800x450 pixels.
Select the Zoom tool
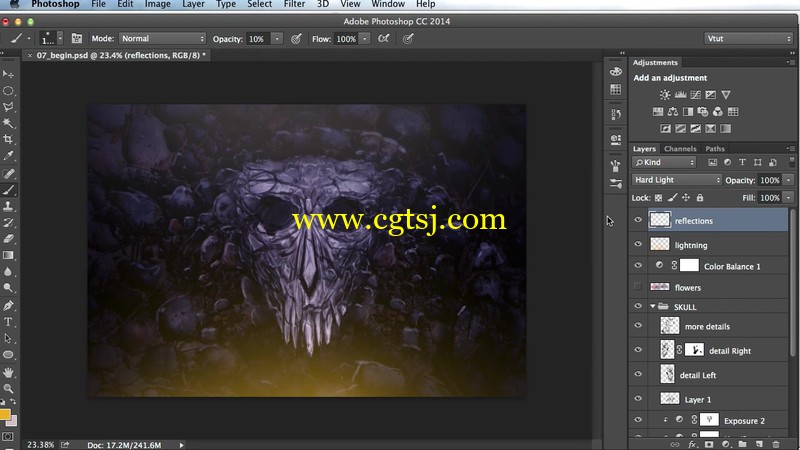tap(8, 389)
